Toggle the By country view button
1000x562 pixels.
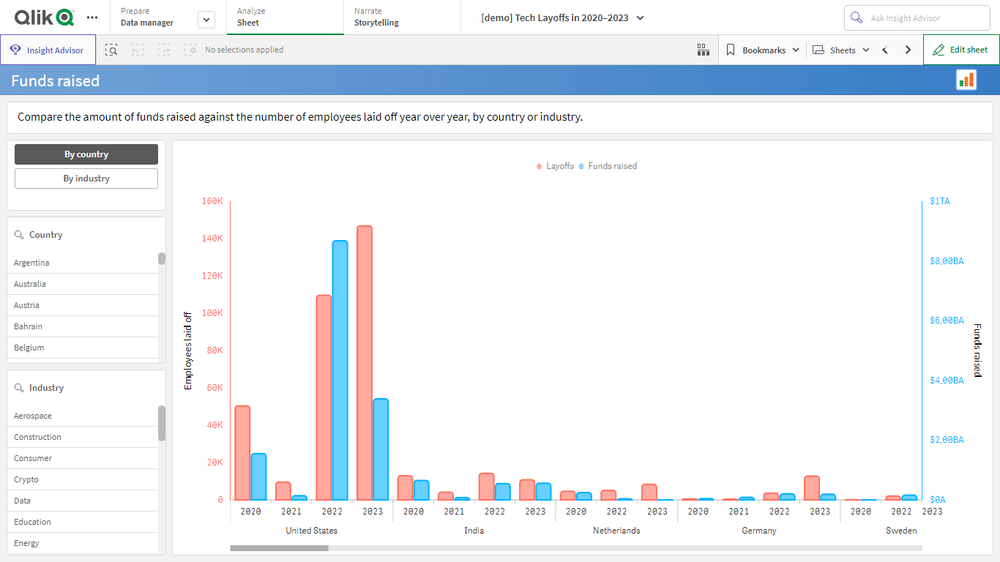86,155
